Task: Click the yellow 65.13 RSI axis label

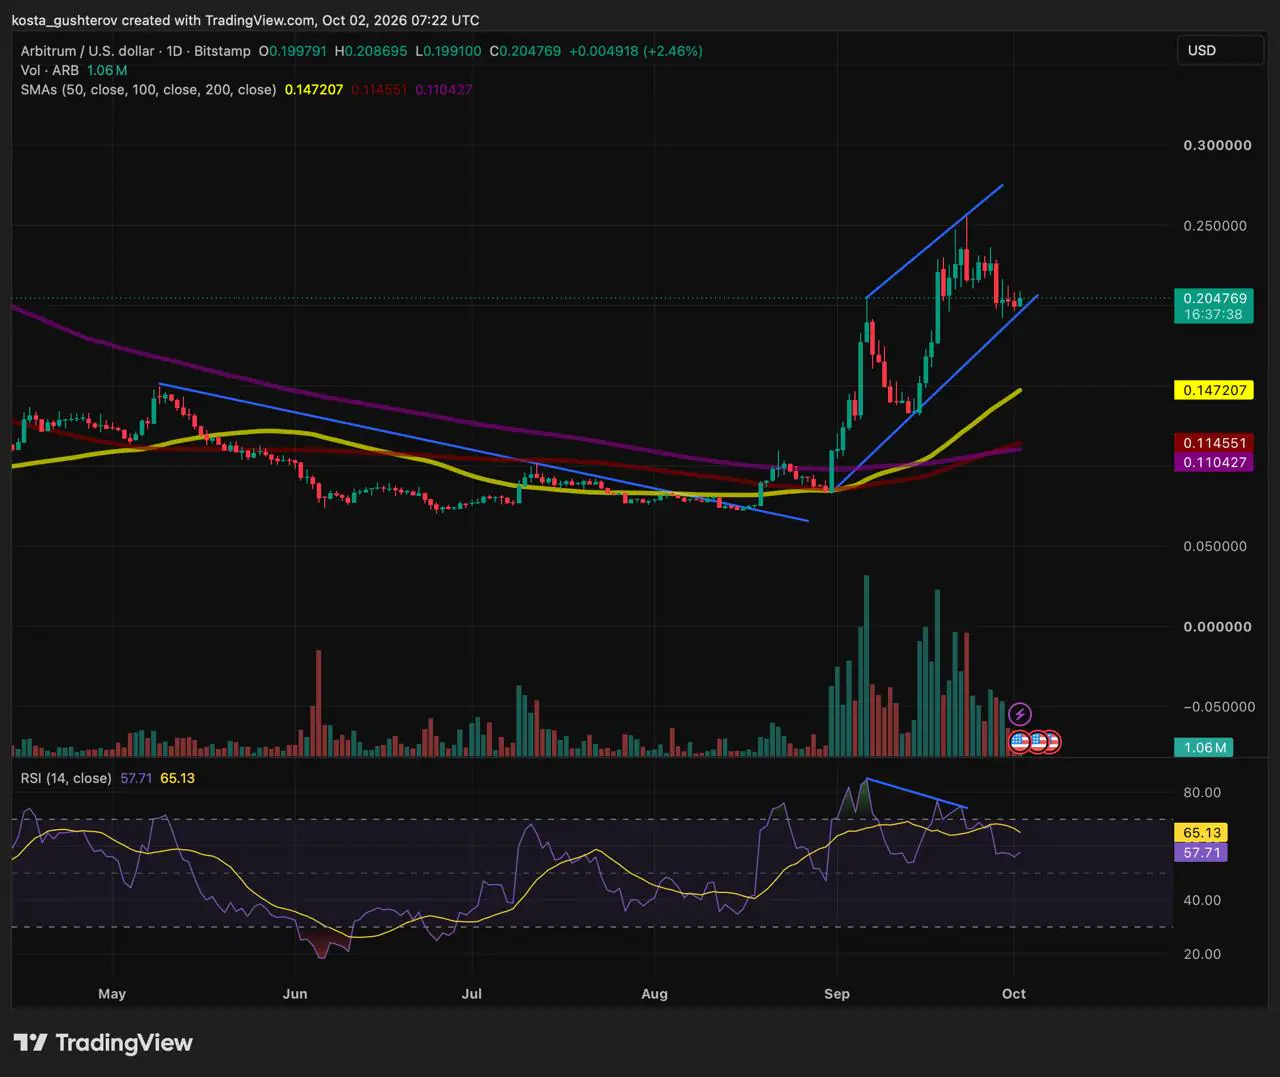Action: [x=1201, y=832]
